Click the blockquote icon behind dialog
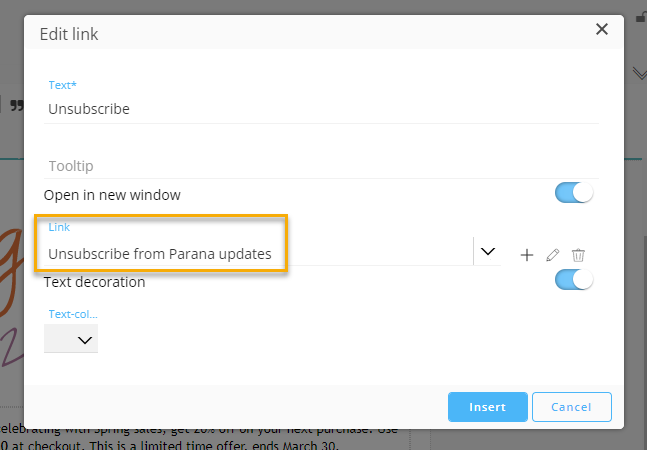 point(16,103)
